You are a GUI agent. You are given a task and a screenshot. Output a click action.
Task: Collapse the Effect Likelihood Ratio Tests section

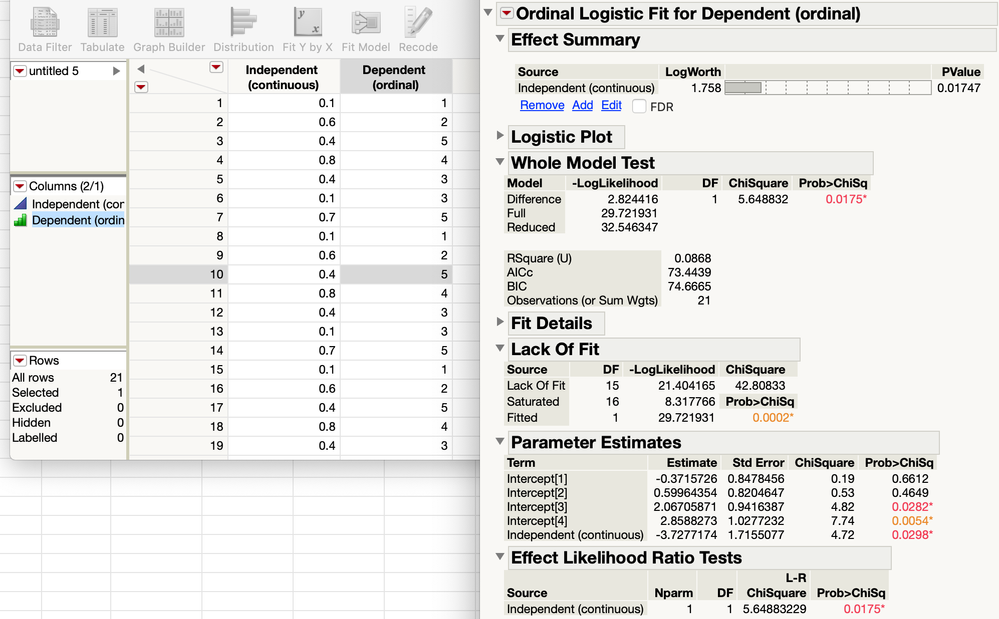[500, 556]
